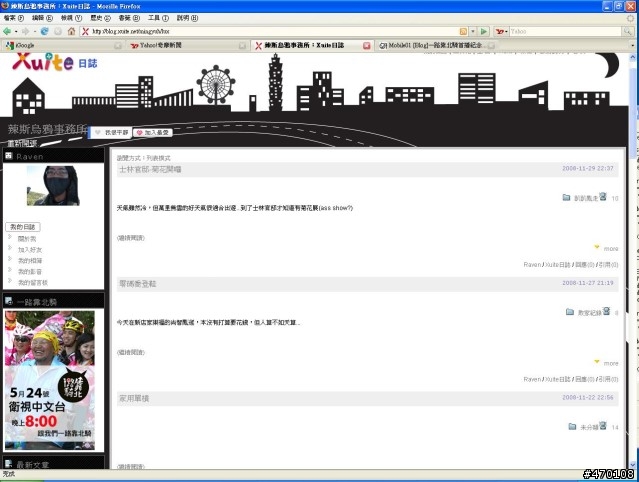The height and width of the screenshot is (482, 639).
Task: Close the active Xuite tab
Action: 366,46
